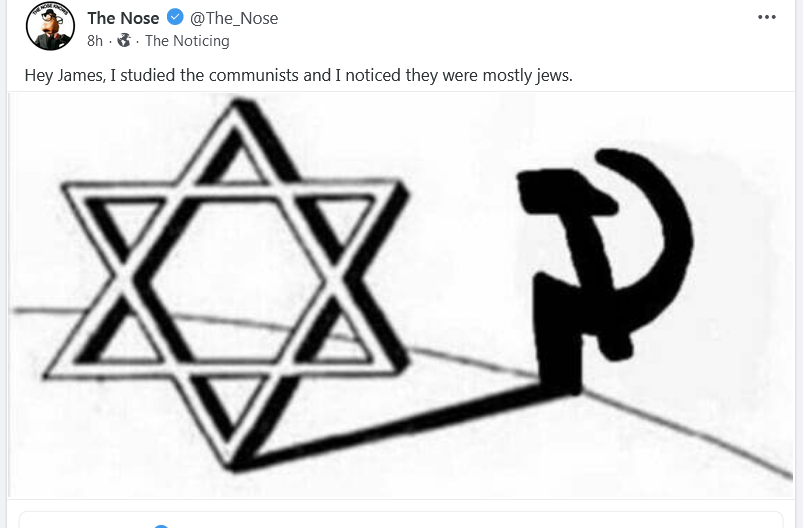Click the globe public-visibility icon

coord(124,40)
